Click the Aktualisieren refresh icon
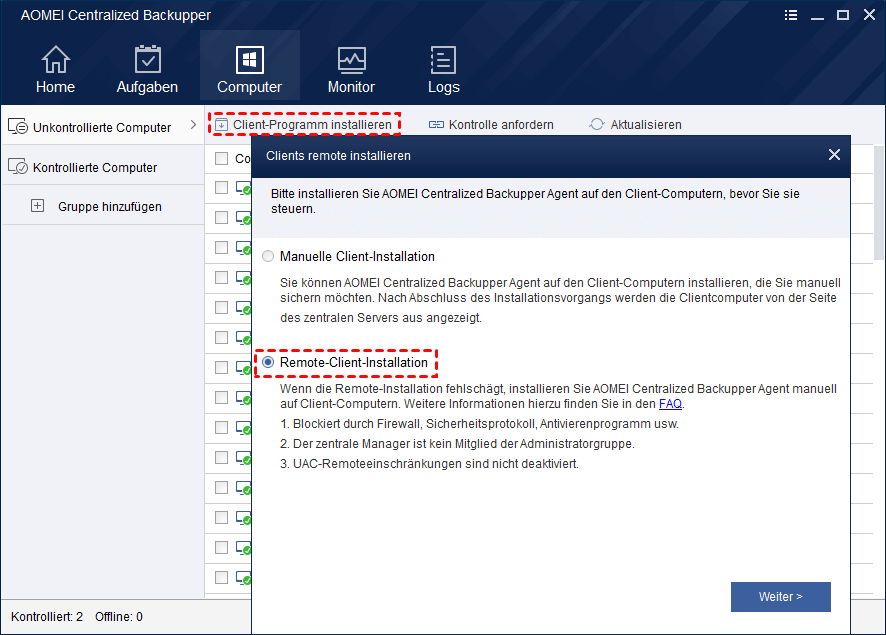Screen dimensions: 886x635 (x=597, y=124)
